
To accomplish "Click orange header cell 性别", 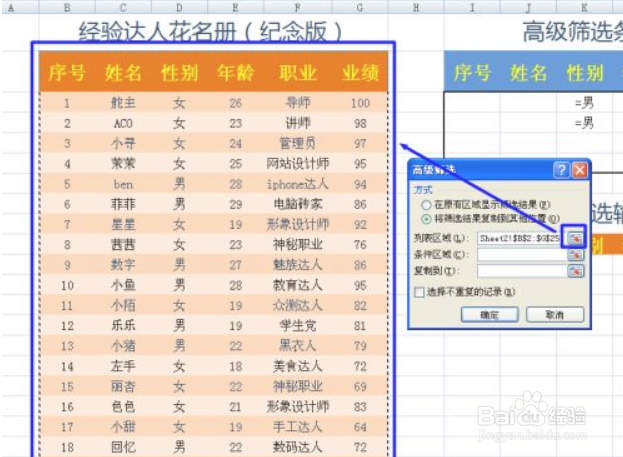I will click(x=179, y=73).
